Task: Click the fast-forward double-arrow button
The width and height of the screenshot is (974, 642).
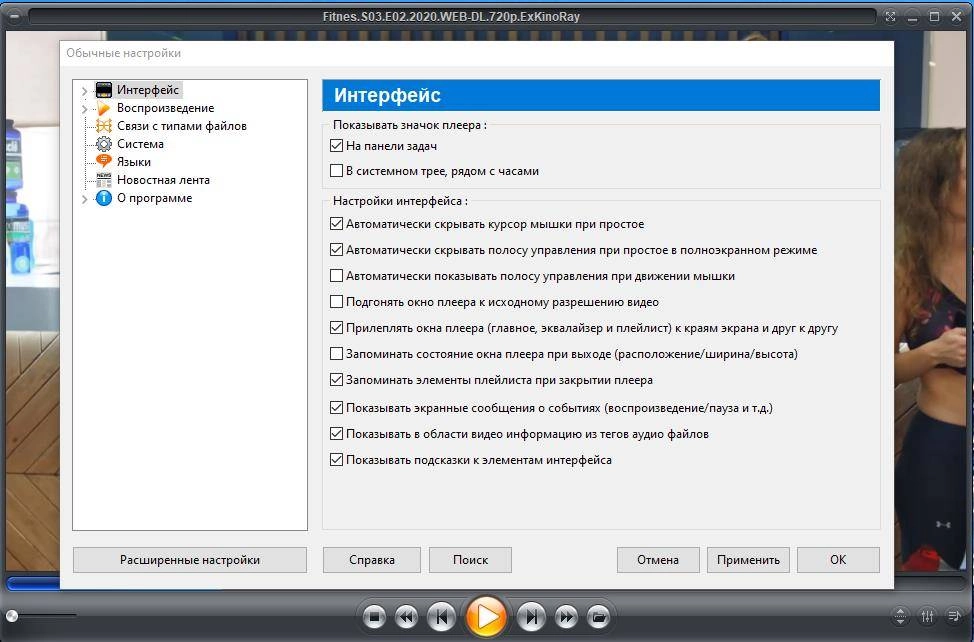Action: click(x=566, y=617)
